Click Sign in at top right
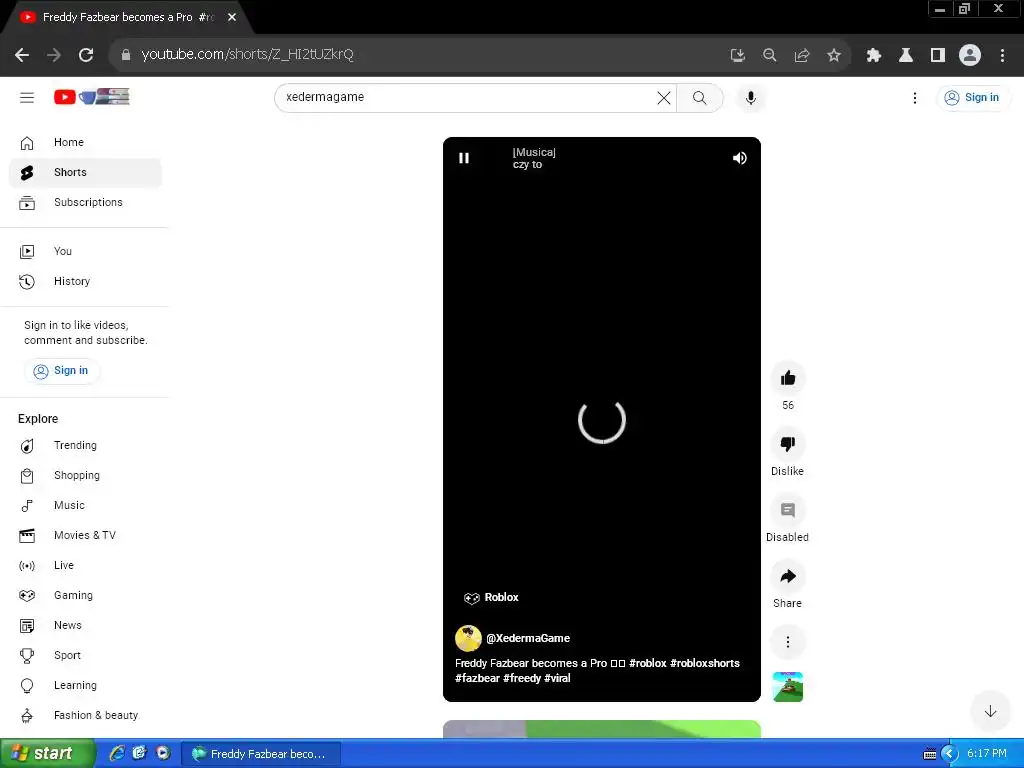This screenshot has width=1024, height=768. click(972, 97)
